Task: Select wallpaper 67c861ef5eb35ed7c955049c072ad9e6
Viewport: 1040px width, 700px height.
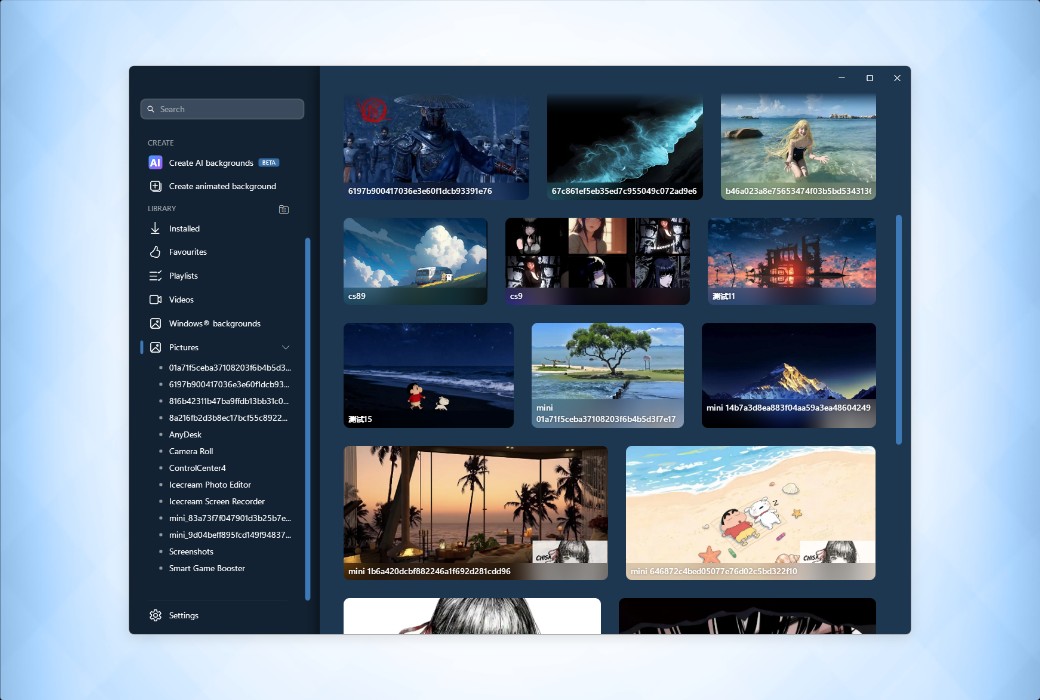Action: pyautogui.click(x=625, y=147)
